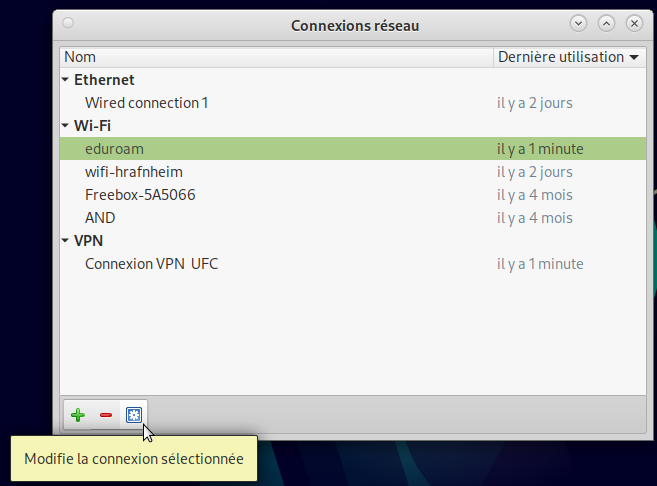Select Connexion VPN UFC entry

151,264
